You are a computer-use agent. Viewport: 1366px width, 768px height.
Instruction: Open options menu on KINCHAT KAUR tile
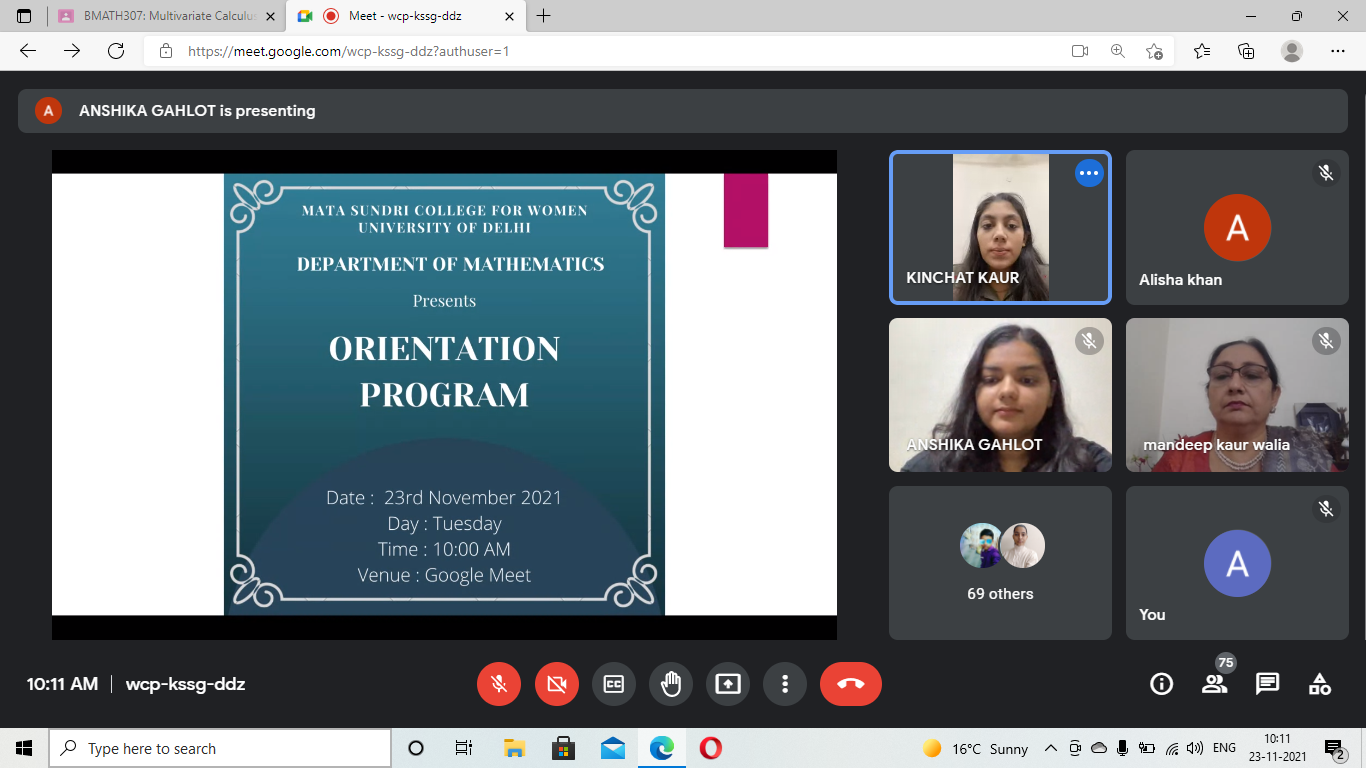point(1089,173)
